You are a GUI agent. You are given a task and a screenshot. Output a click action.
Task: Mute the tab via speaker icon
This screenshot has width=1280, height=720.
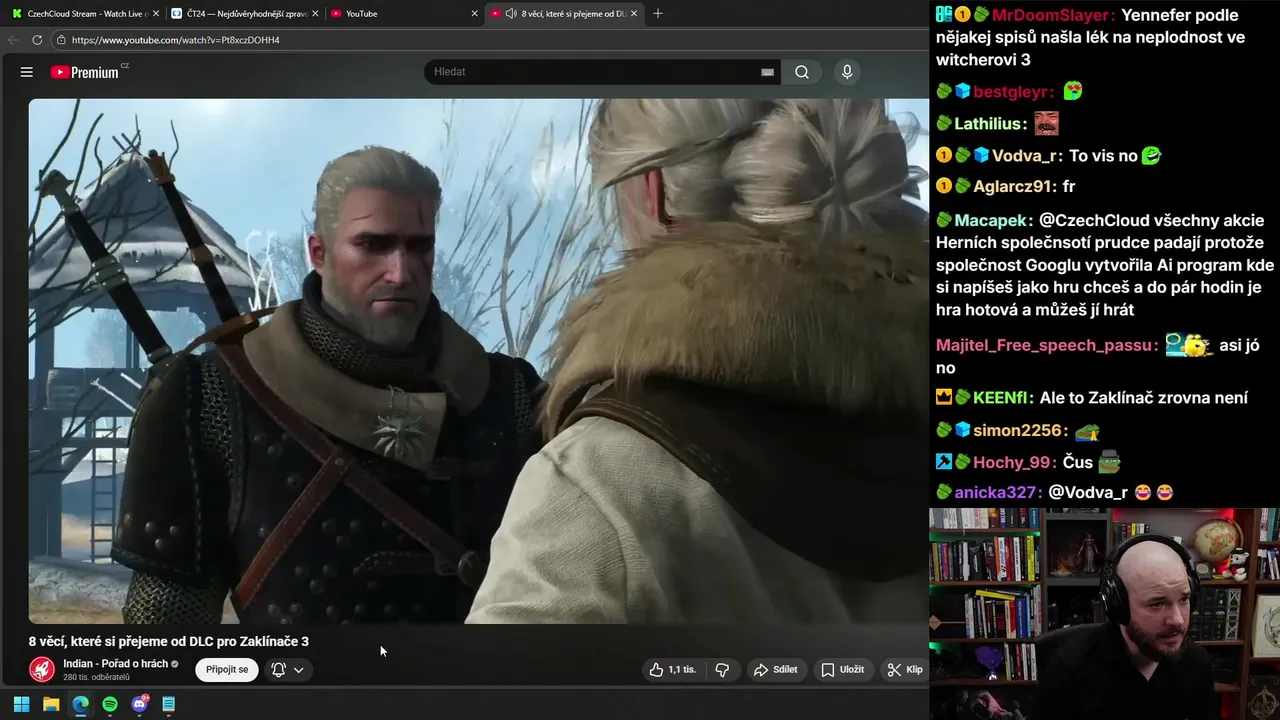click(511, 14)
